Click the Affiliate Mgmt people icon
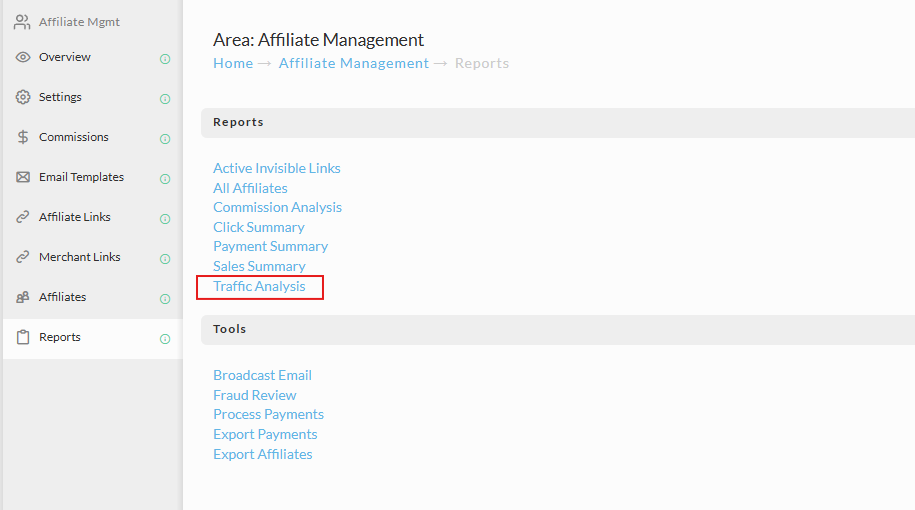The width and height of the screenshot is (915, 510). coord(22,22)
